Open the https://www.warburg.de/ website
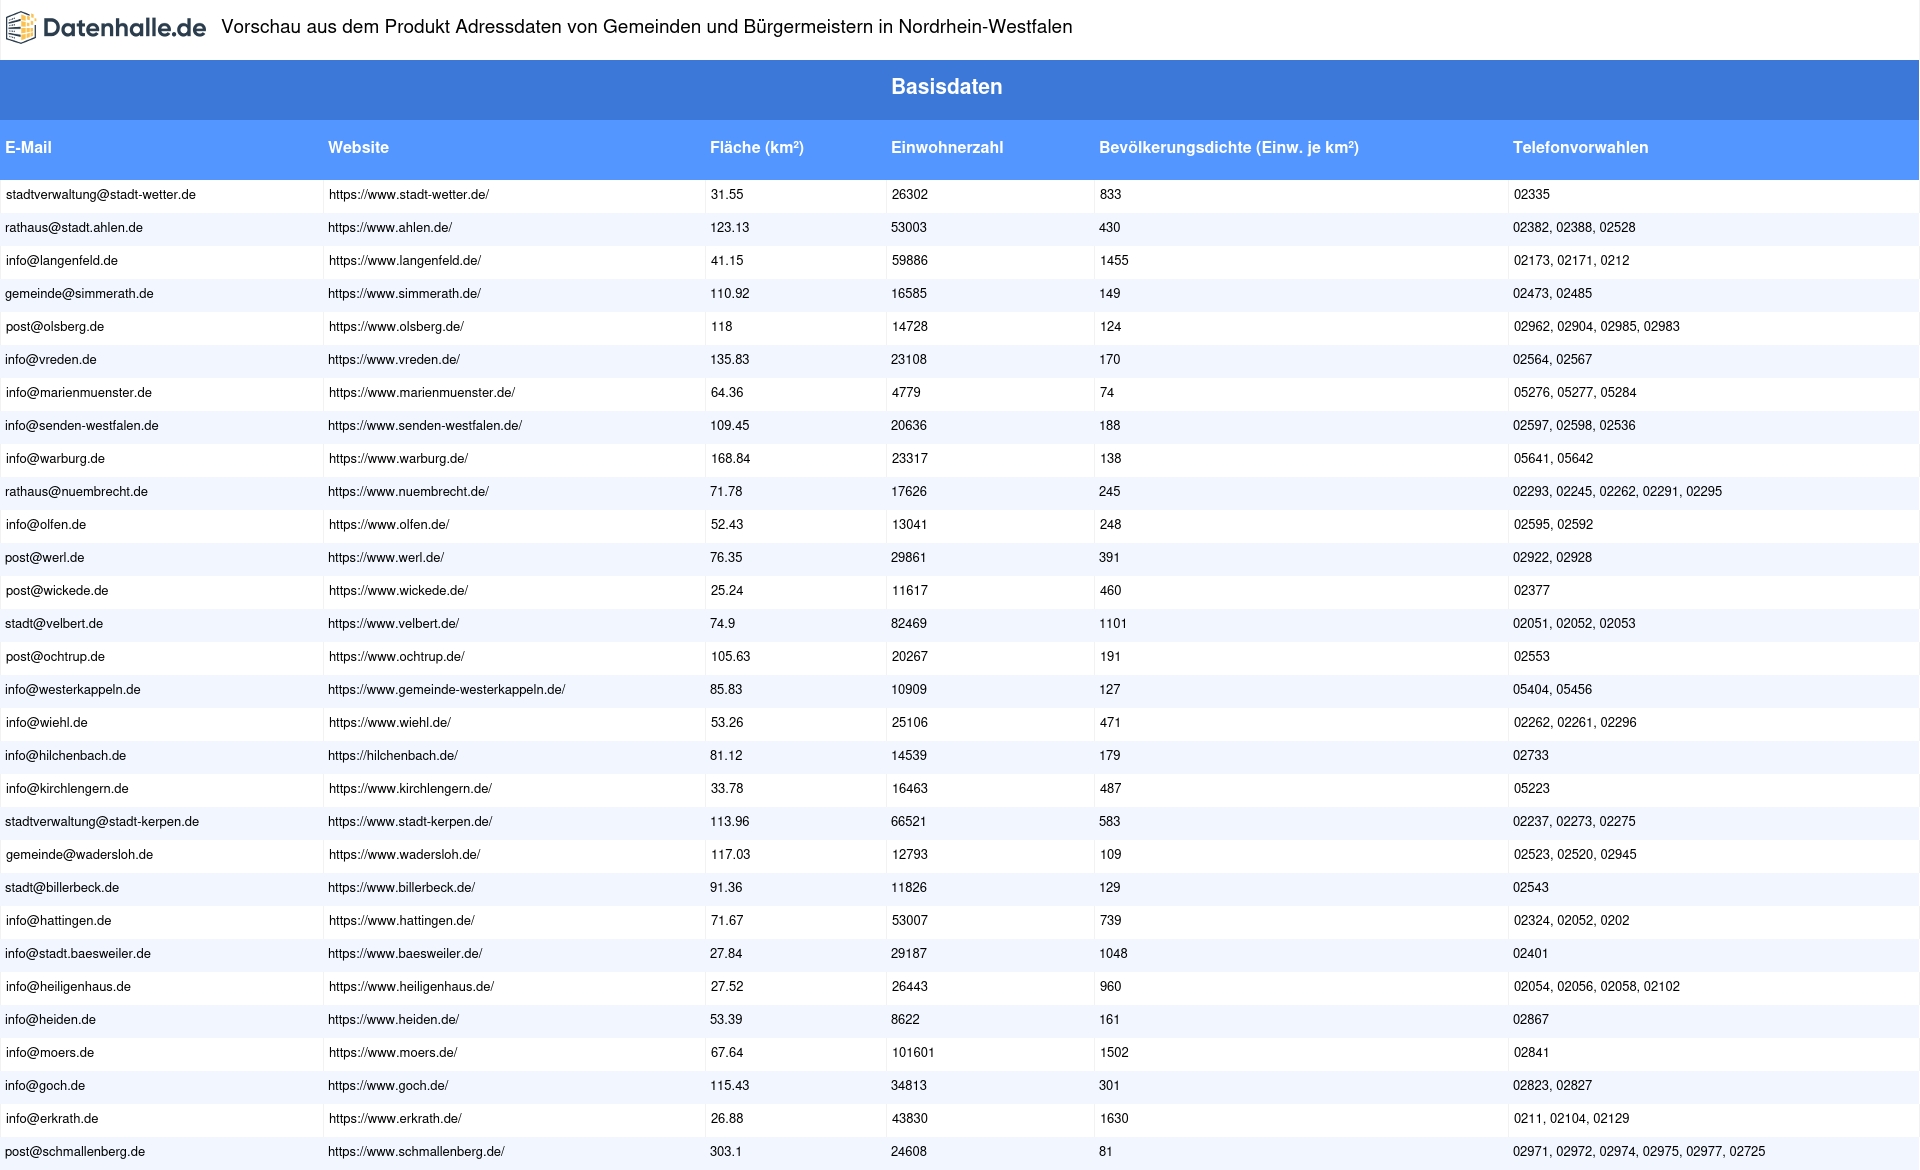The height and width of the screenshot is (1170, 1920). [398, 459]
